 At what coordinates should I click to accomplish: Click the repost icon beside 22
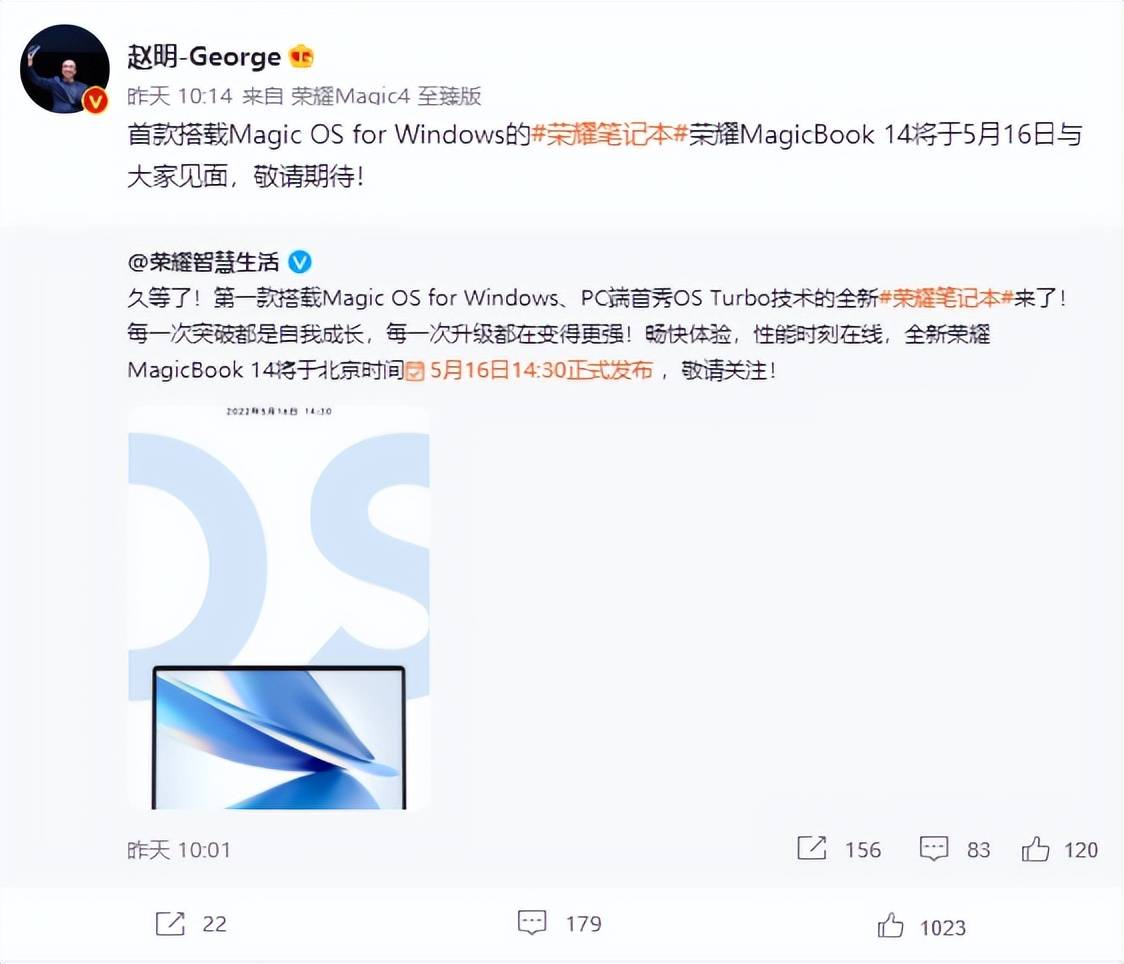pos(170,923)
